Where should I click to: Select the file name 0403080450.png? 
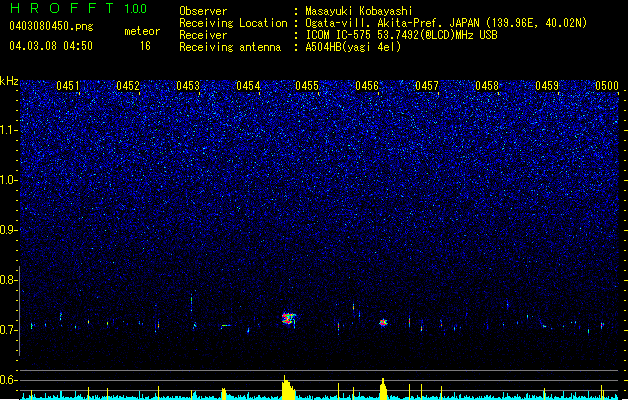[x=51, y=26]
